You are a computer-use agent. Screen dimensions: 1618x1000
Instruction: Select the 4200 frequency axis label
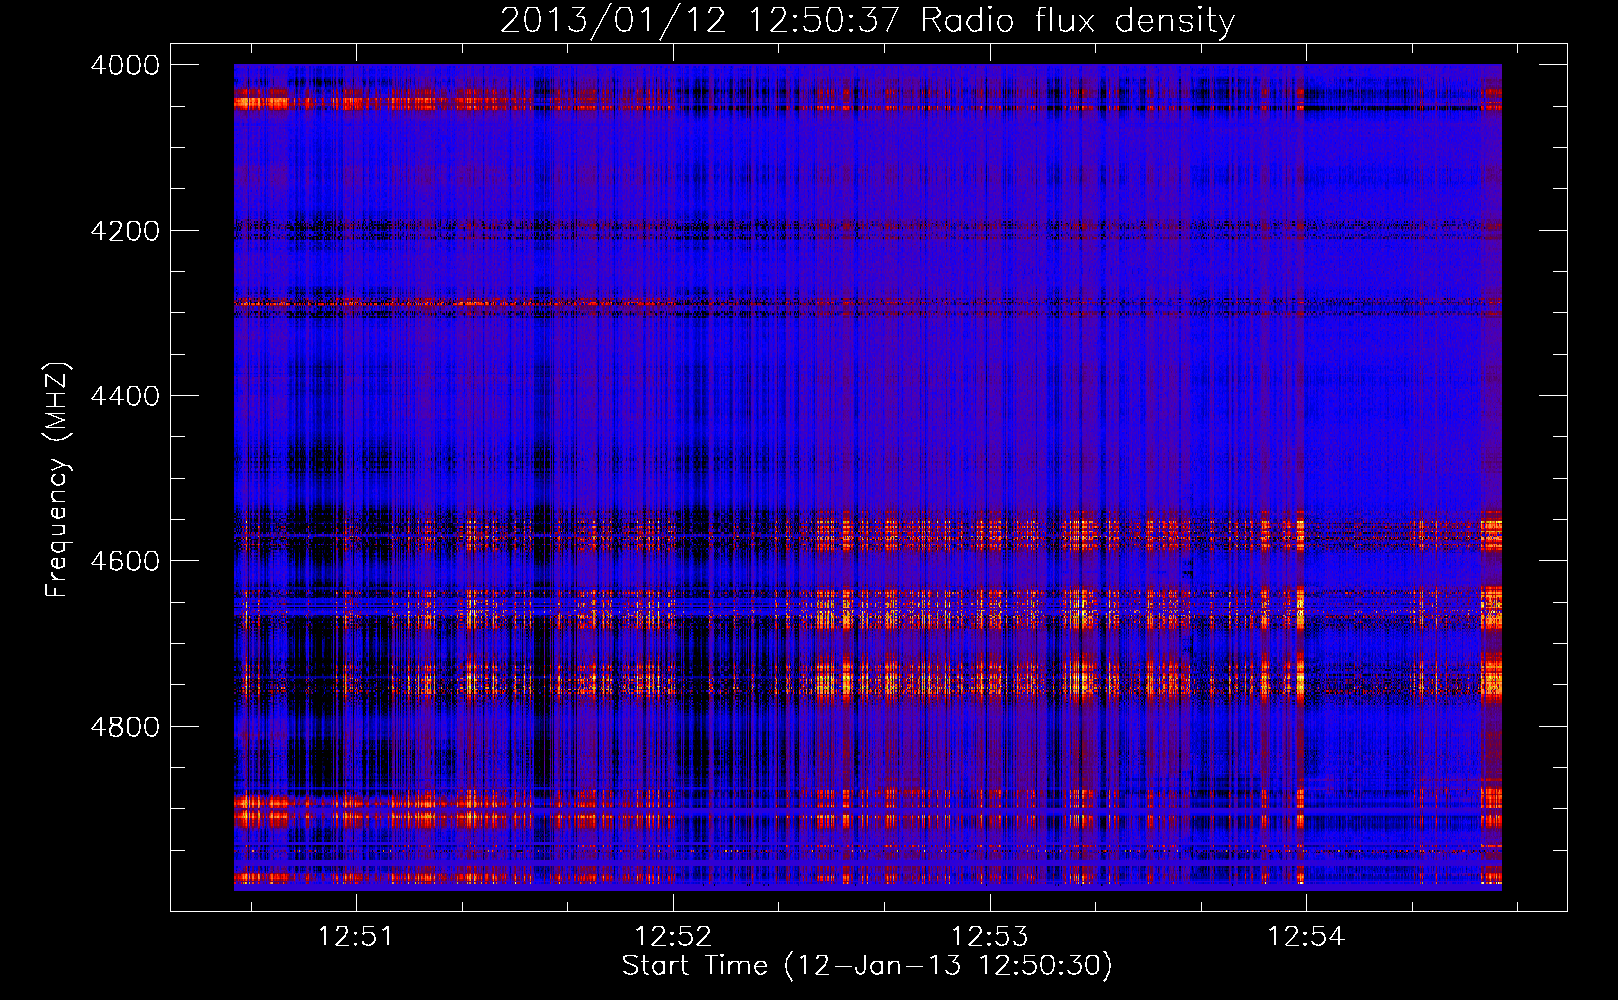pos(125,231)
